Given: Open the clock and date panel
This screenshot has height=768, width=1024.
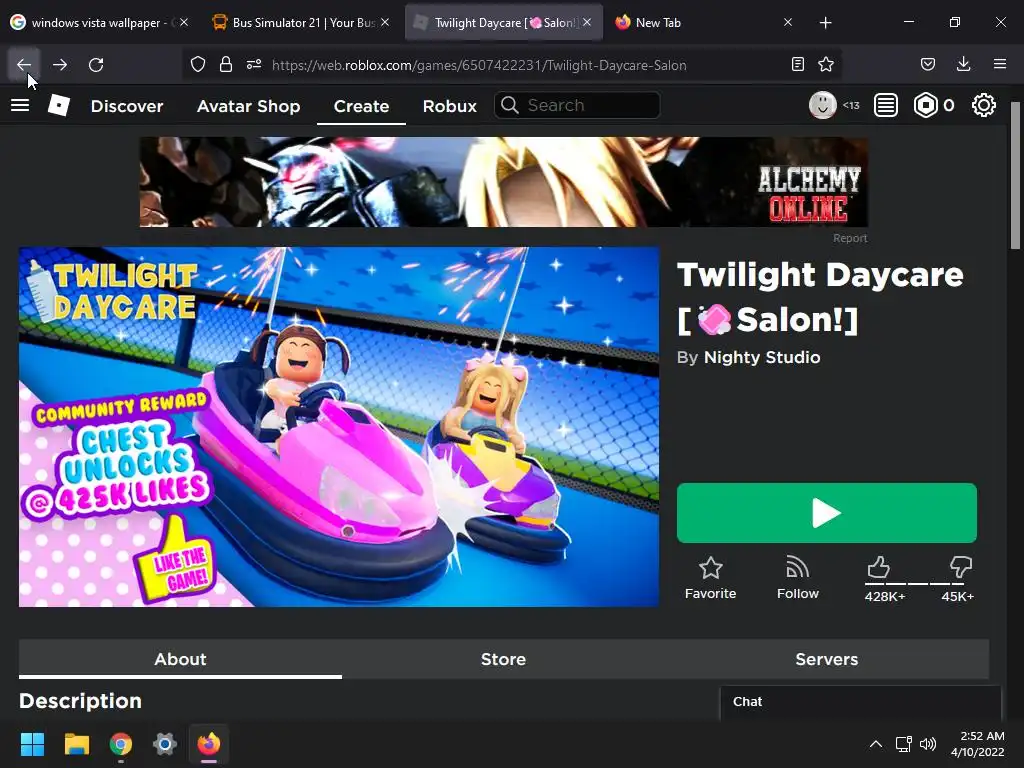Looking at the screenshot, I should [978, 744].
